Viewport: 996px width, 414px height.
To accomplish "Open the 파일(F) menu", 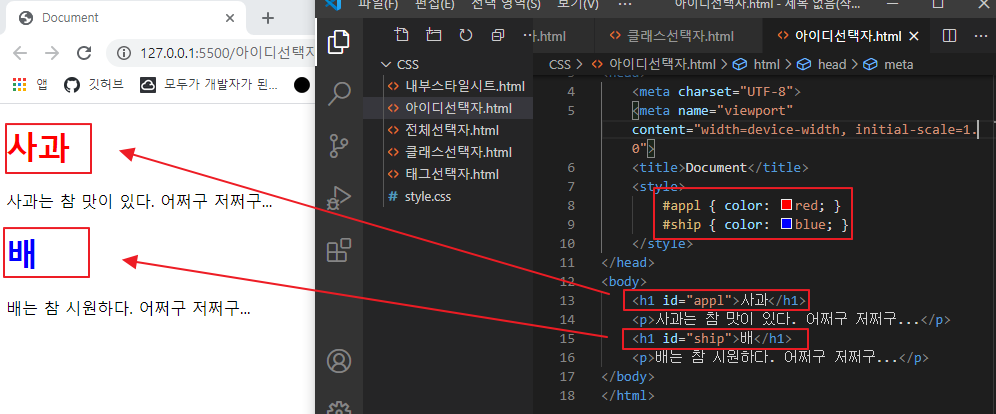I will 379,4.
